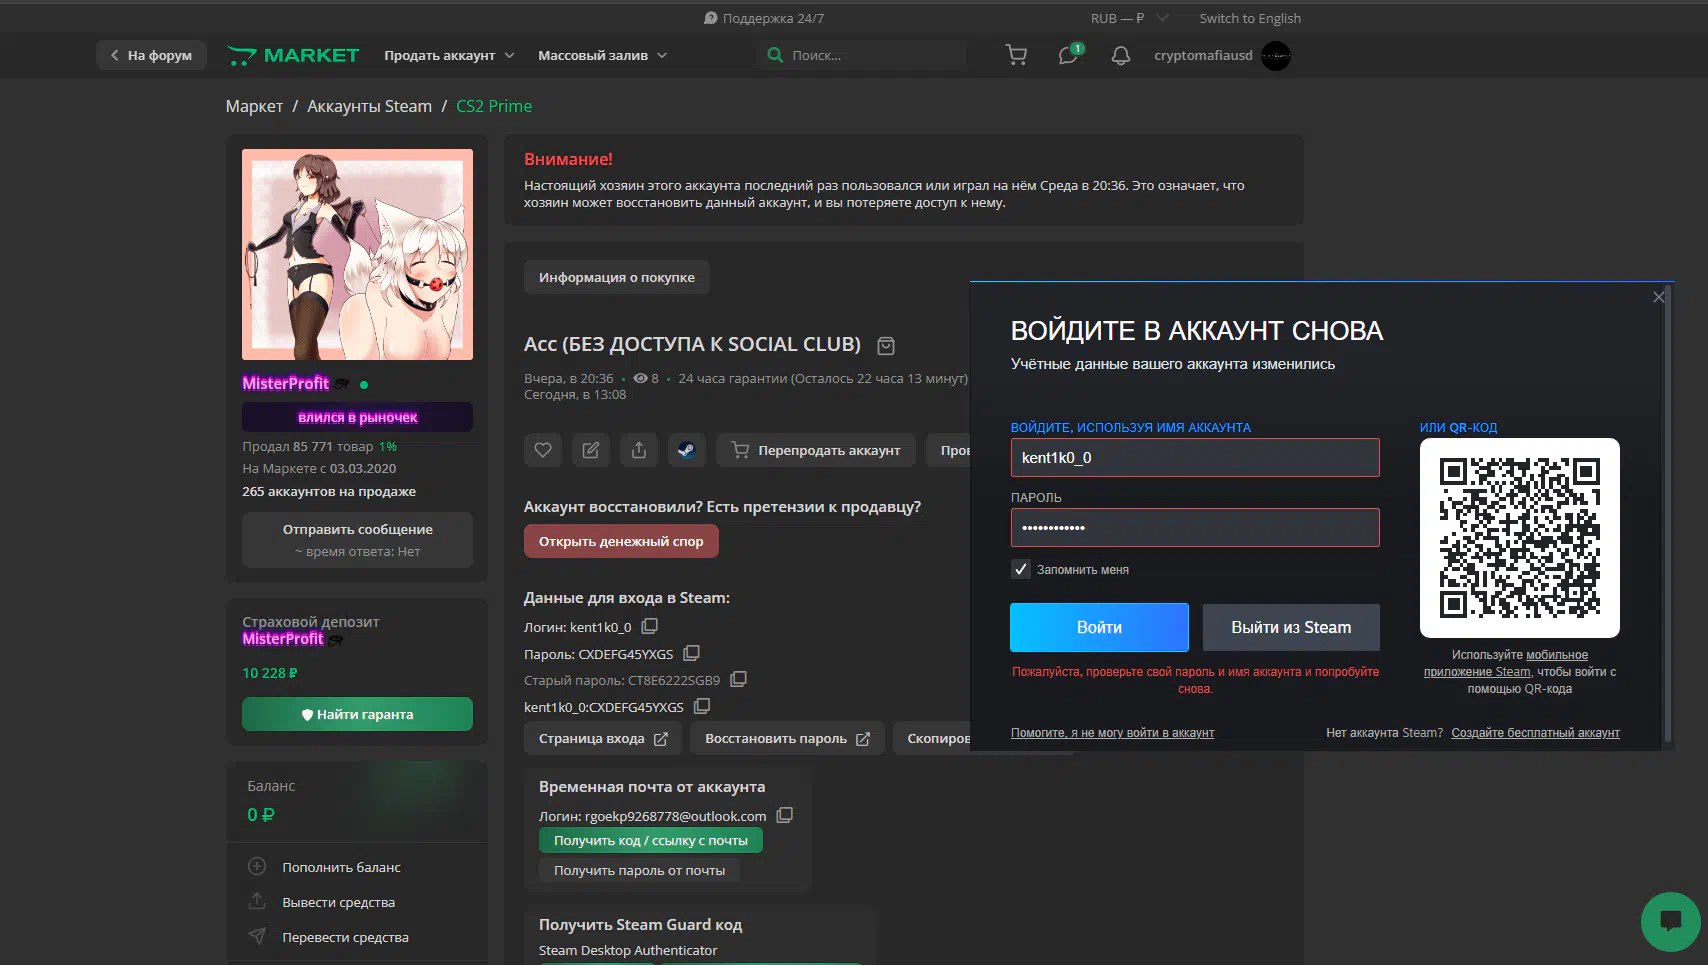The image size is (1708, 965).
Task: Copy the login kent1k0_0
Action: [x=650, y=626]
